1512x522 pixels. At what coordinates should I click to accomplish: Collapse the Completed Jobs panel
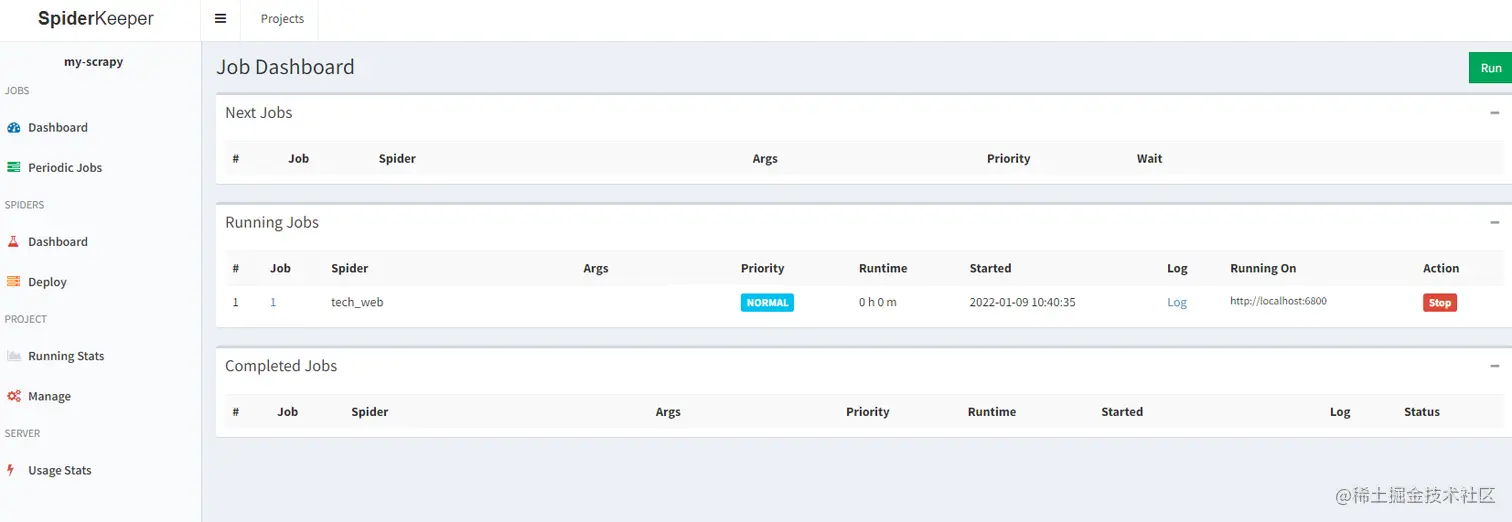[x=1494, y=366]
